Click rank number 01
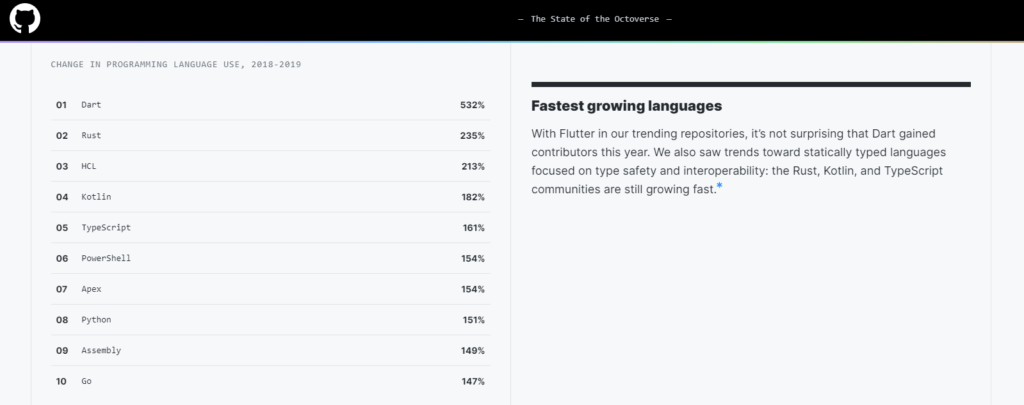This screenshot has height=405, width=1024. [x=61, y=105]
